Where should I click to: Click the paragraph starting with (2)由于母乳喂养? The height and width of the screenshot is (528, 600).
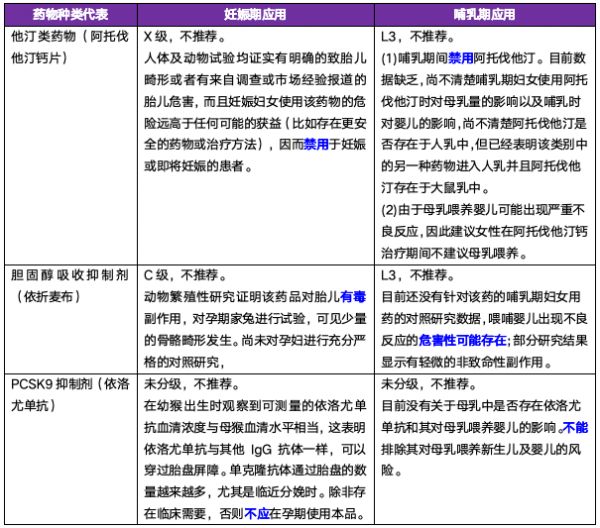click(x=485, y=227)
